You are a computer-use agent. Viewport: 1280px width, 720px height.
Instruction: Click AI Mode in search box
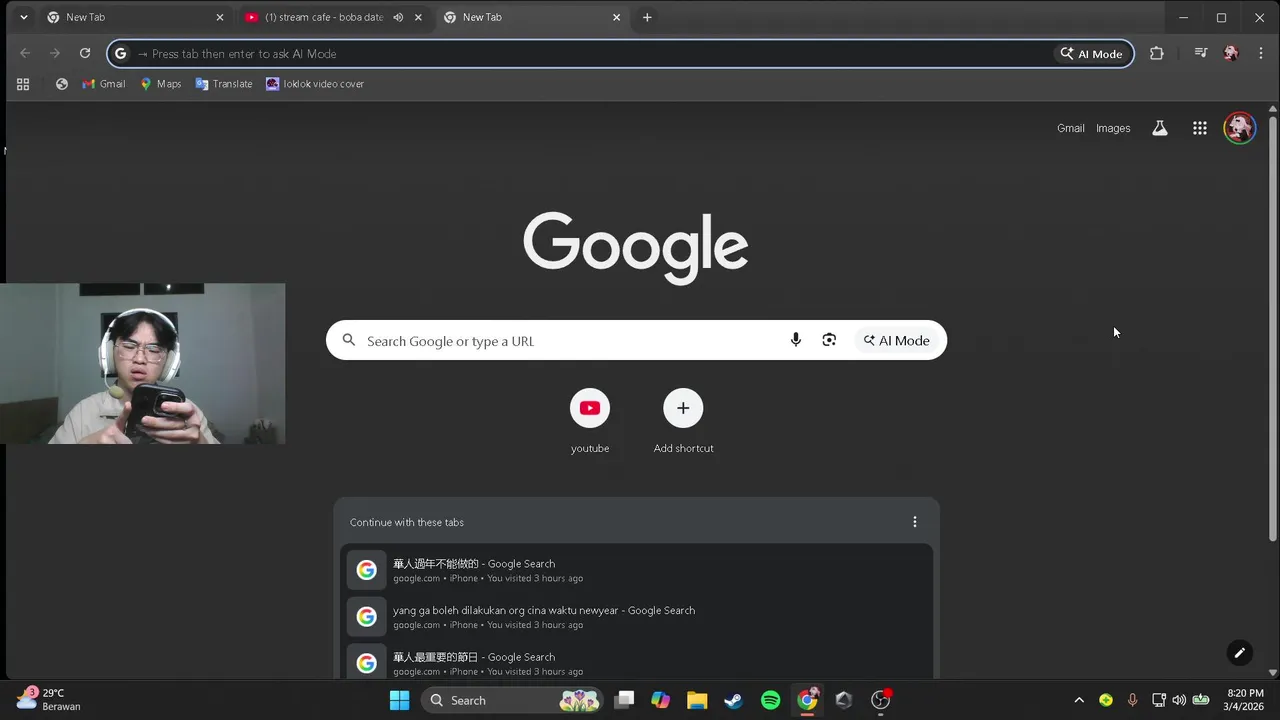(x=897, y=340)
